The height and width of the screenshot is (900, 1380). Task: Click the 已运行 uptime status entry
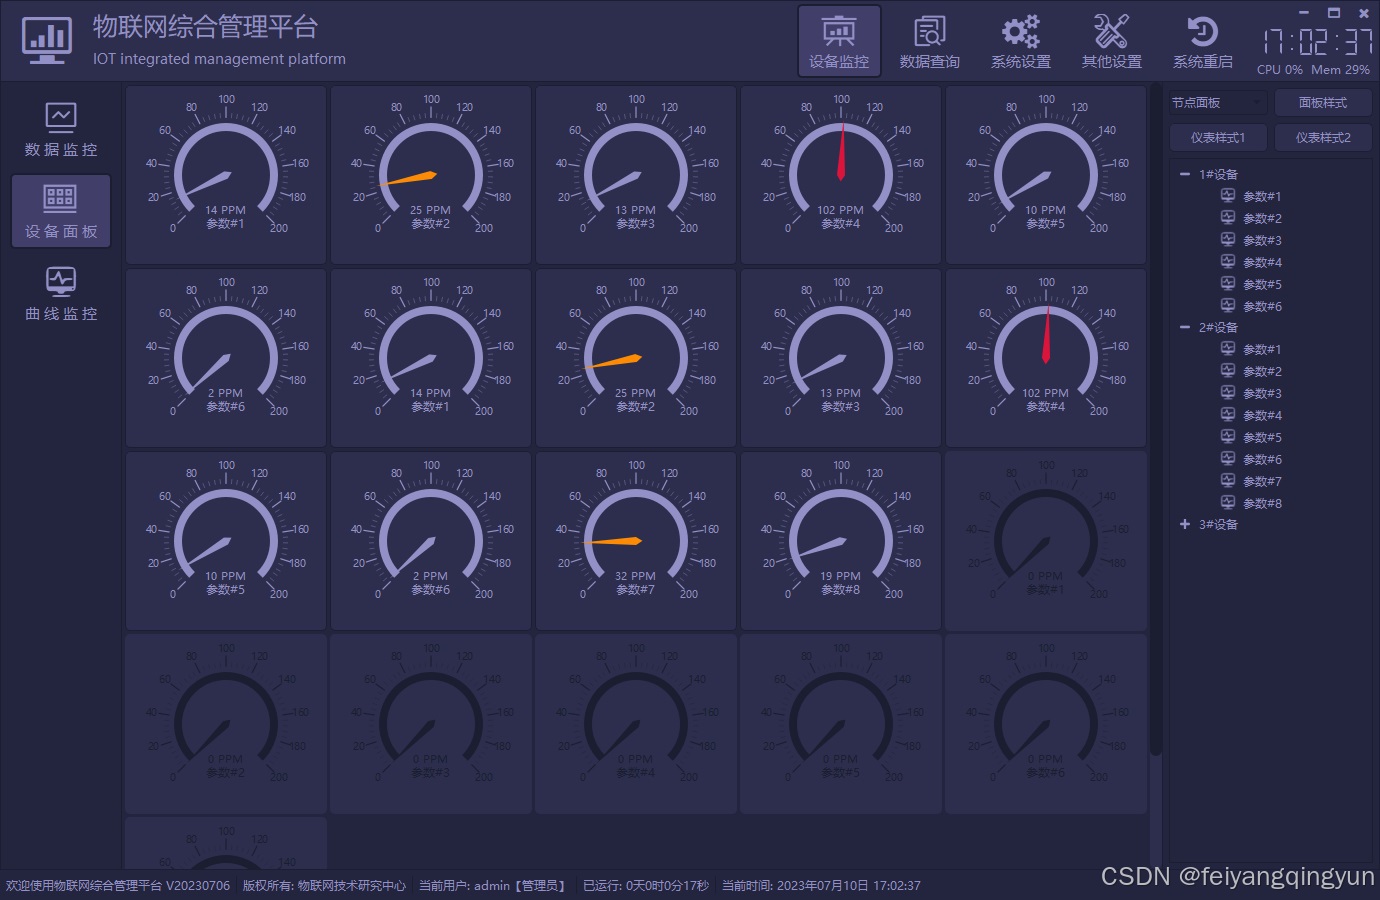646,886
